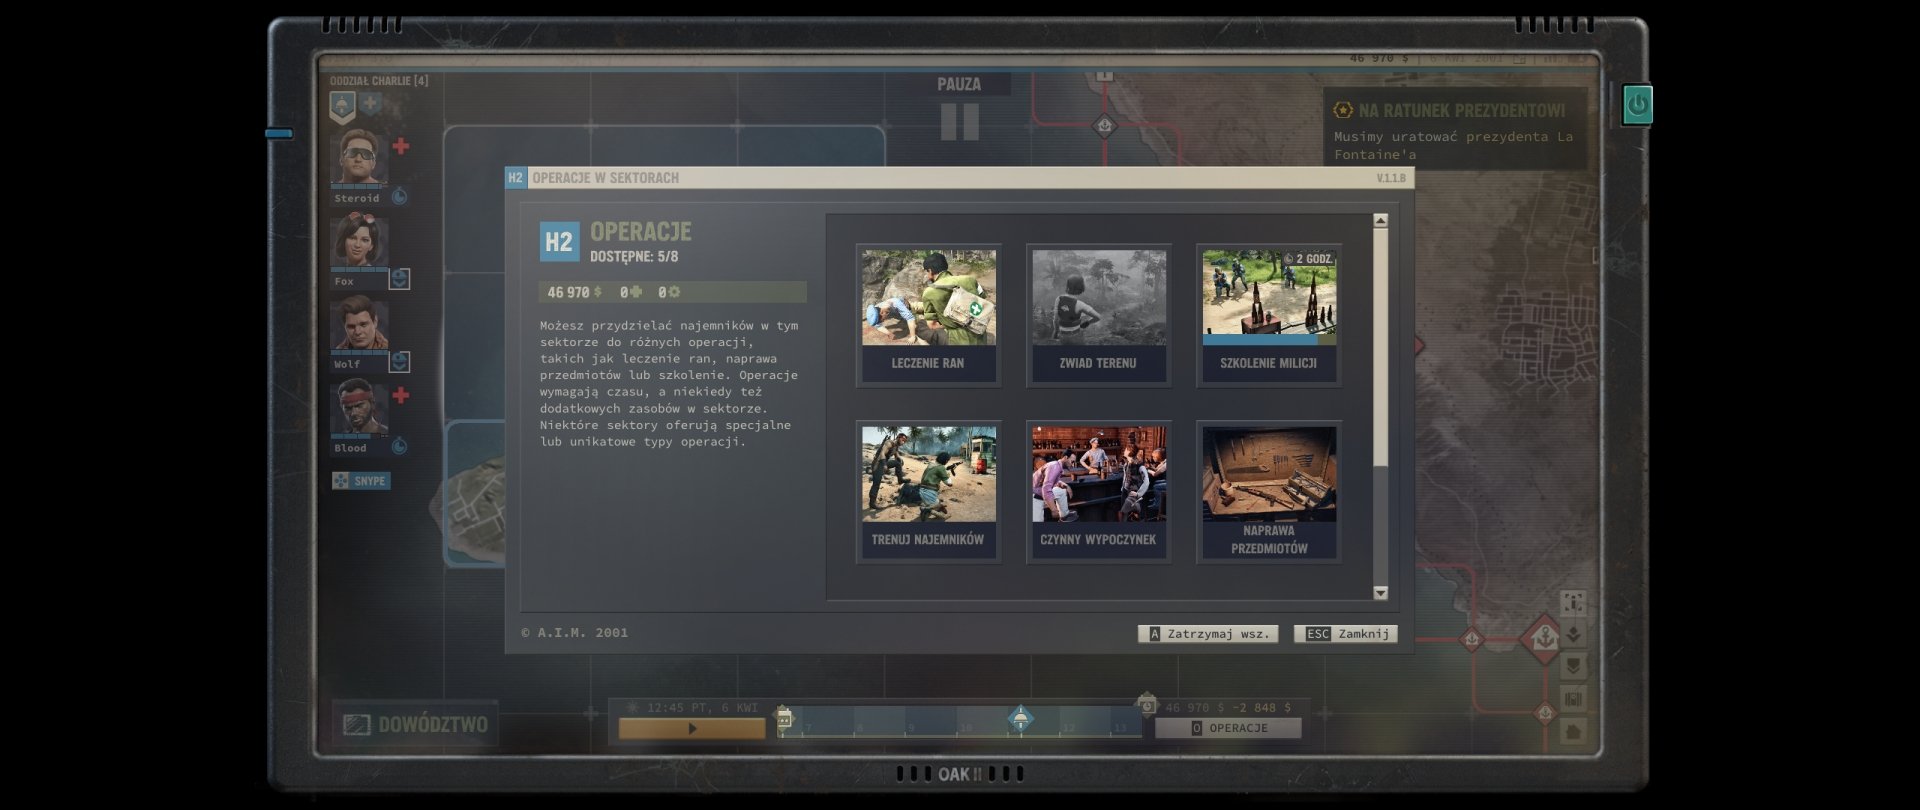1920x810 pixels.
Task: Open the Szkolenie Milicji operation
Action: tap(1269, 316)
